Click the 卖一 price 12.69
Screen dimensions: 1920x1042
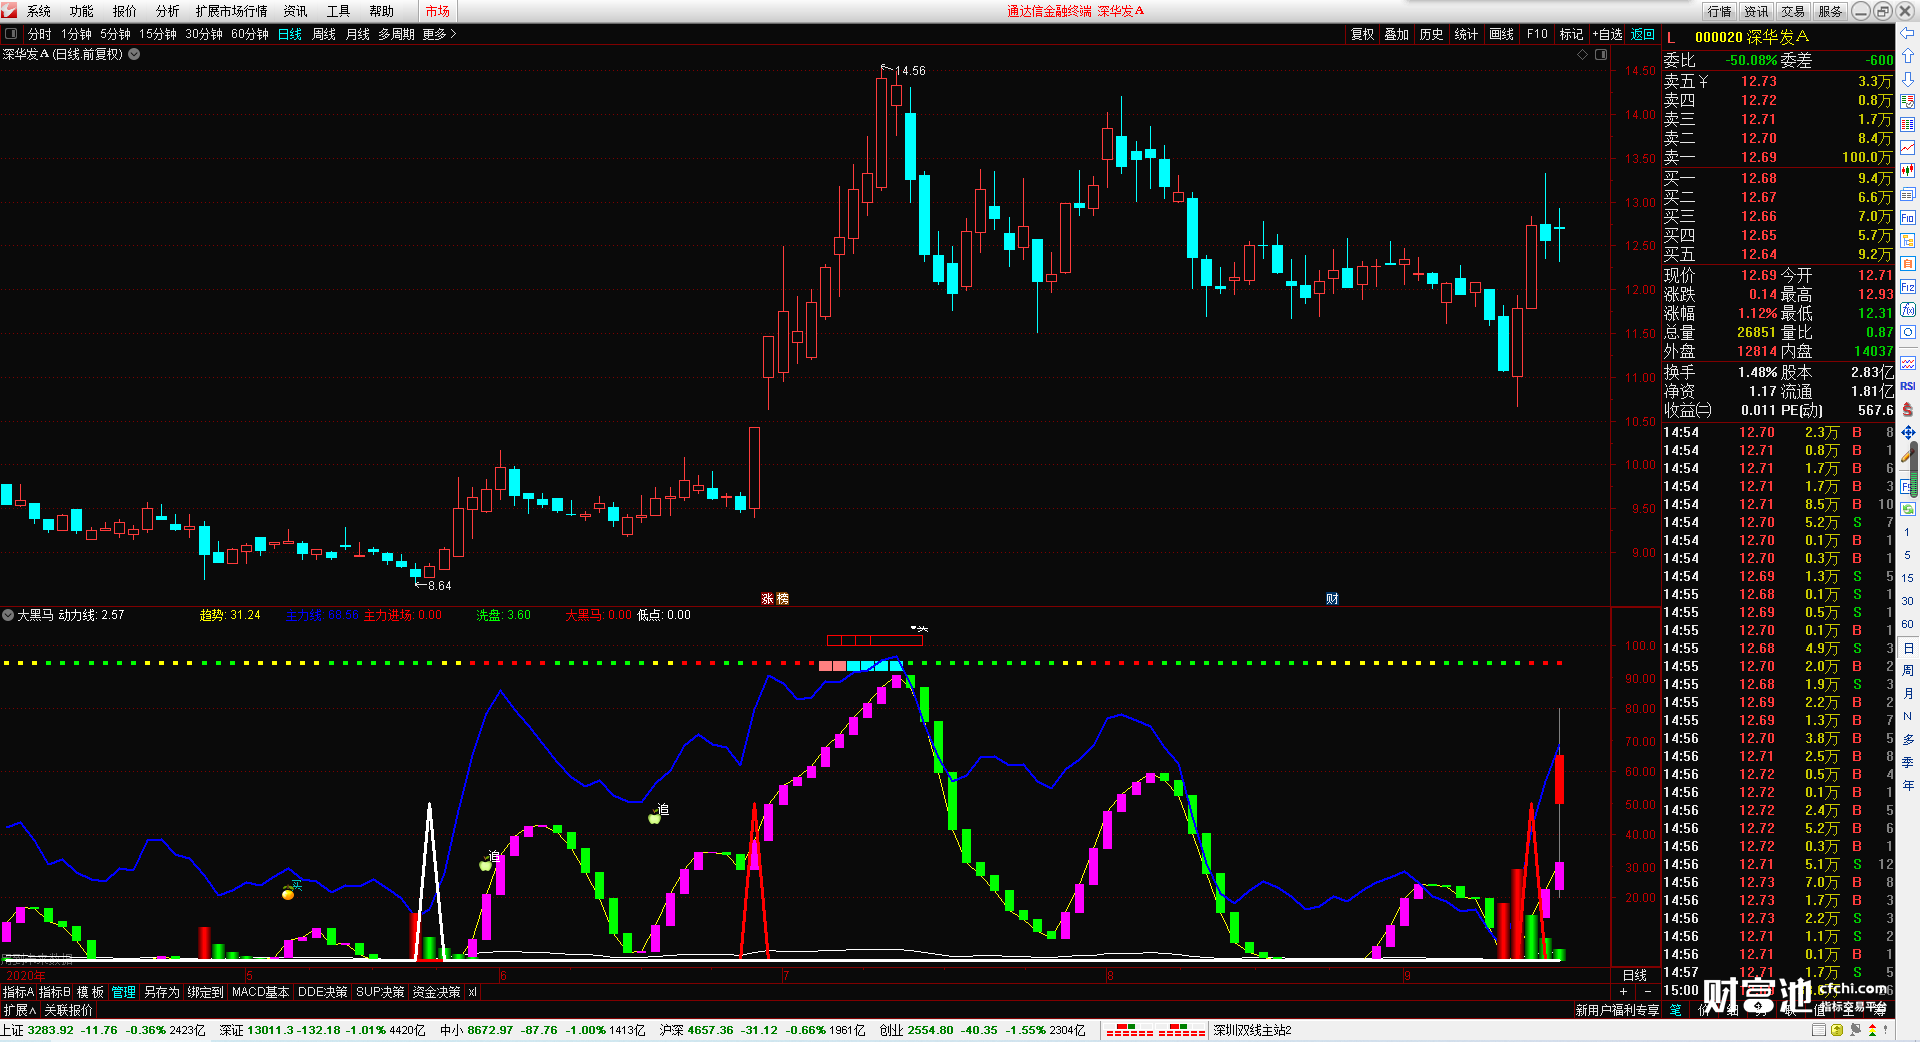click(x=1758, y=157)
